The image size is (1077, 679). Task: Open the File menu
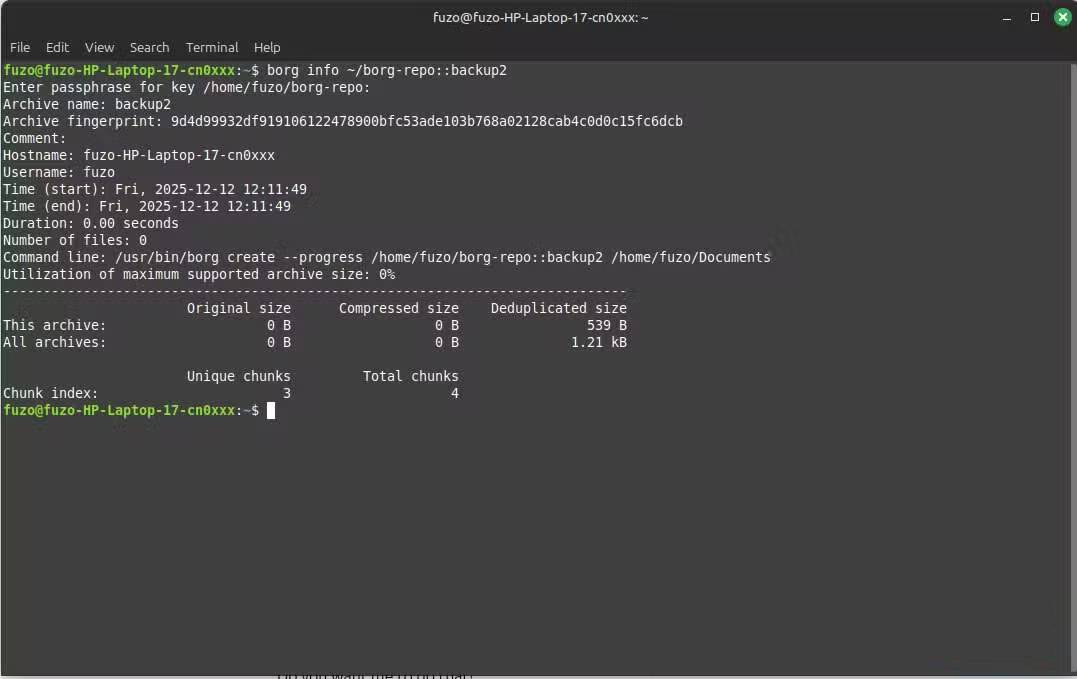pos(20,47)
